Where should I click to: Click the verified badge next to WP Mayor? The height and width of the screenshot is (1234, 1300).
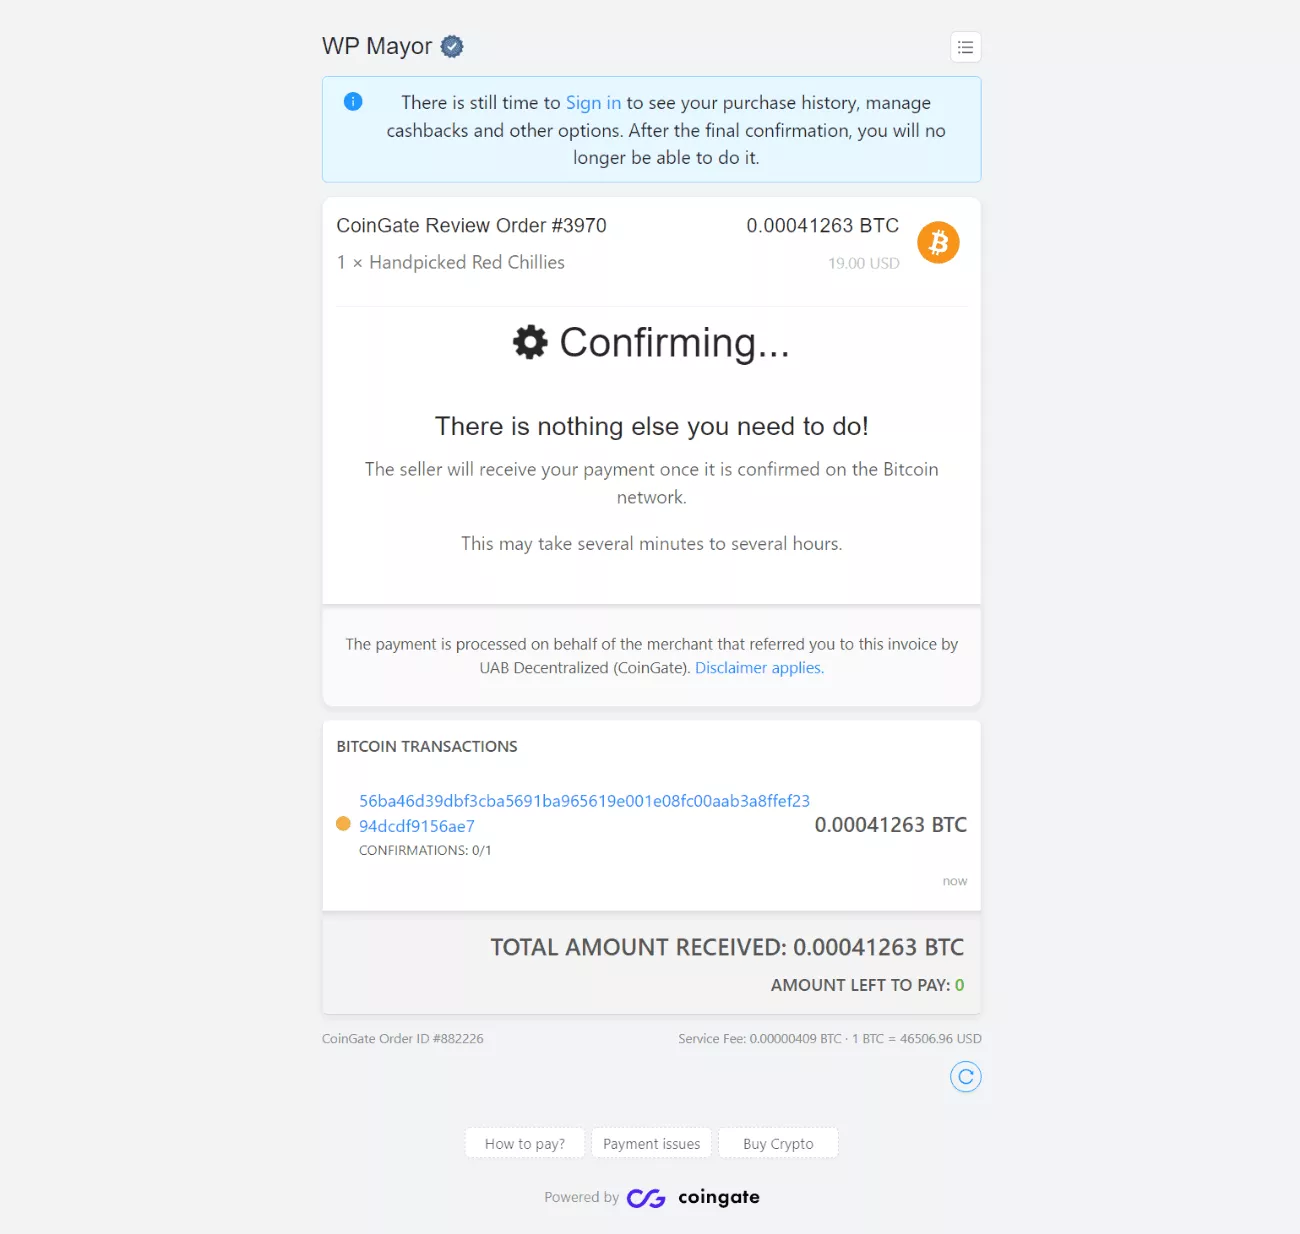[x=452, y=46]
